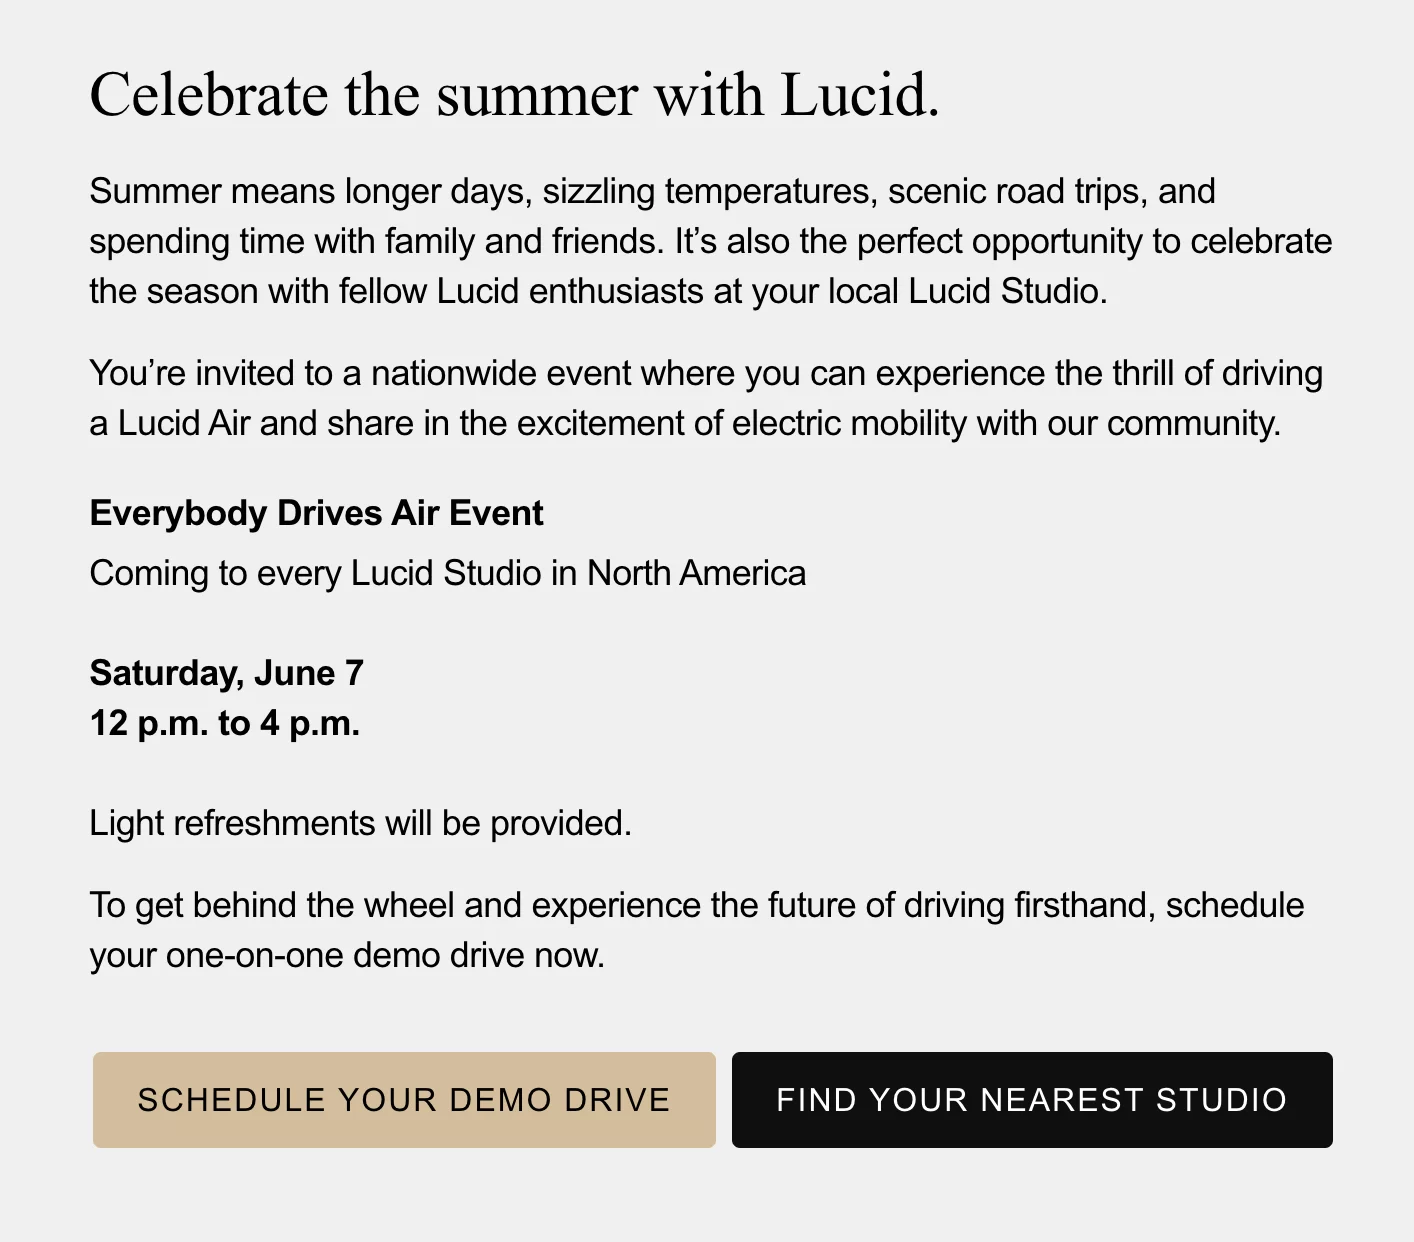Click the line 'your one-on-one demo drive now.'

coord(348,955)
